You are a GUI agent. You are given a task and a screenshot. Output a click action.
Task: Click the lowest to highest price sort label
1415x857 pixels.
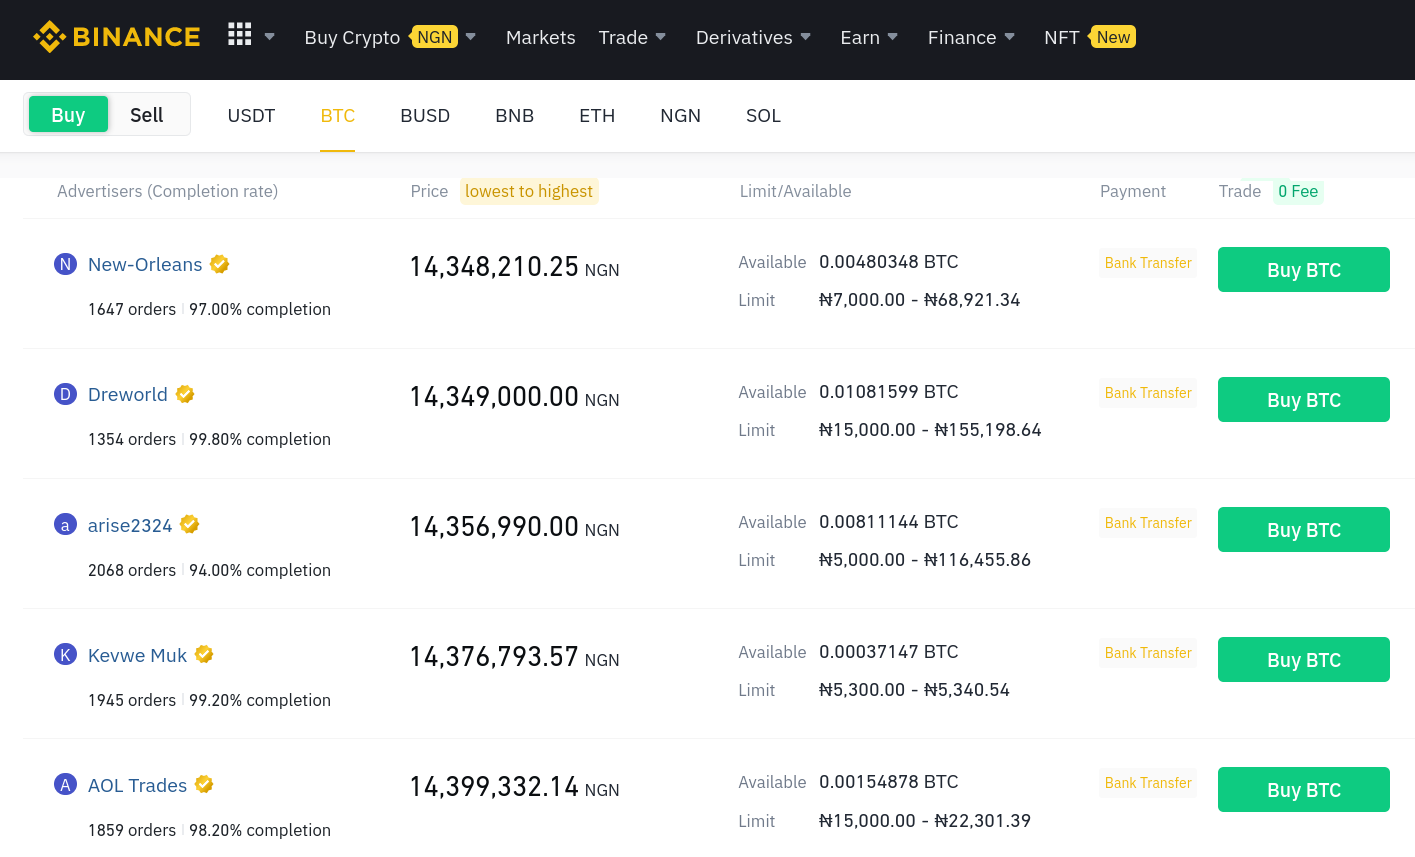point(529,191)
